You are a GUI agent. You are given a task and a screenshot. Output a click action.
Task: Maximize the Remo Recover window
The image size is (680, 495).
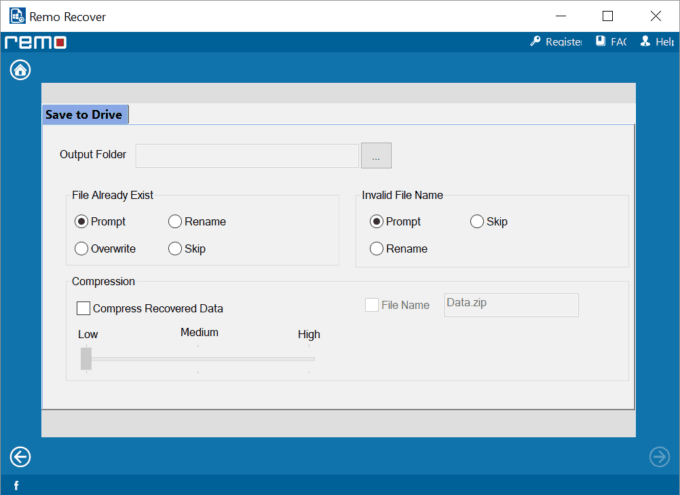click(x=608, y=16)
